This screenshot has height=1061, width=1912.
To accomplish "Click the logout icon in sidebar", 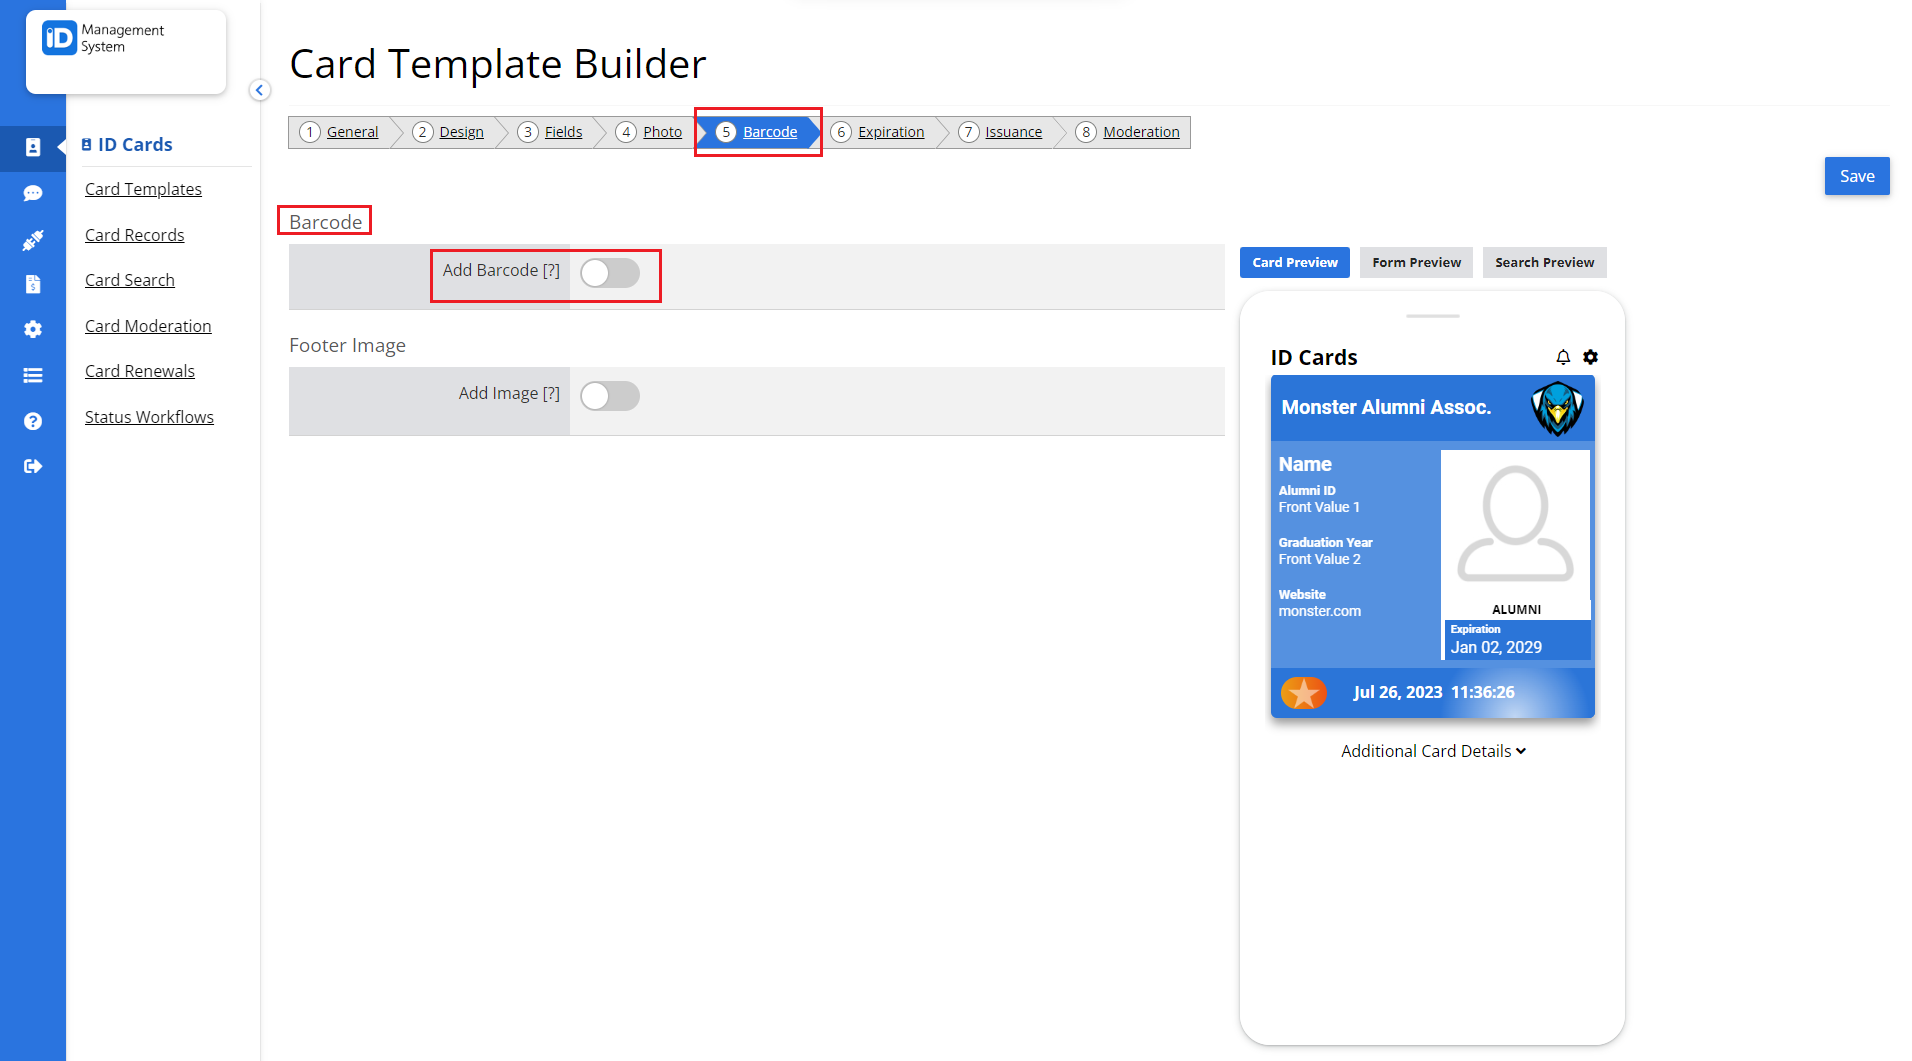I will (x=33, y=466).
